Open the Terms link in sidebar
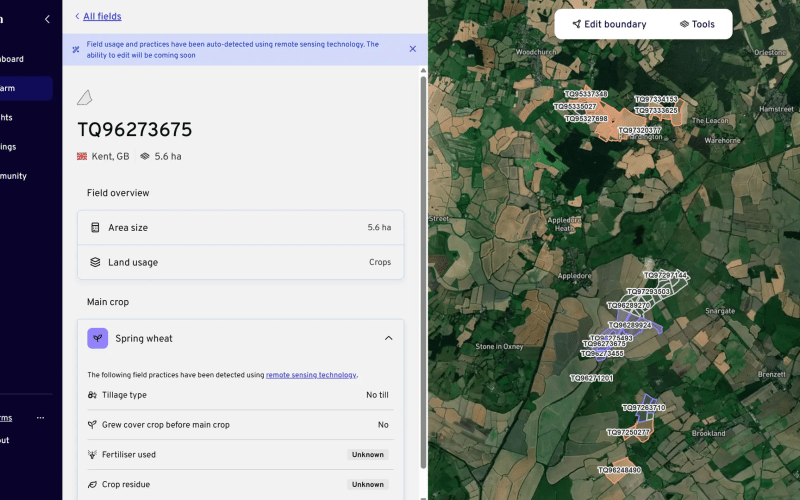 [x=6, y=418]
